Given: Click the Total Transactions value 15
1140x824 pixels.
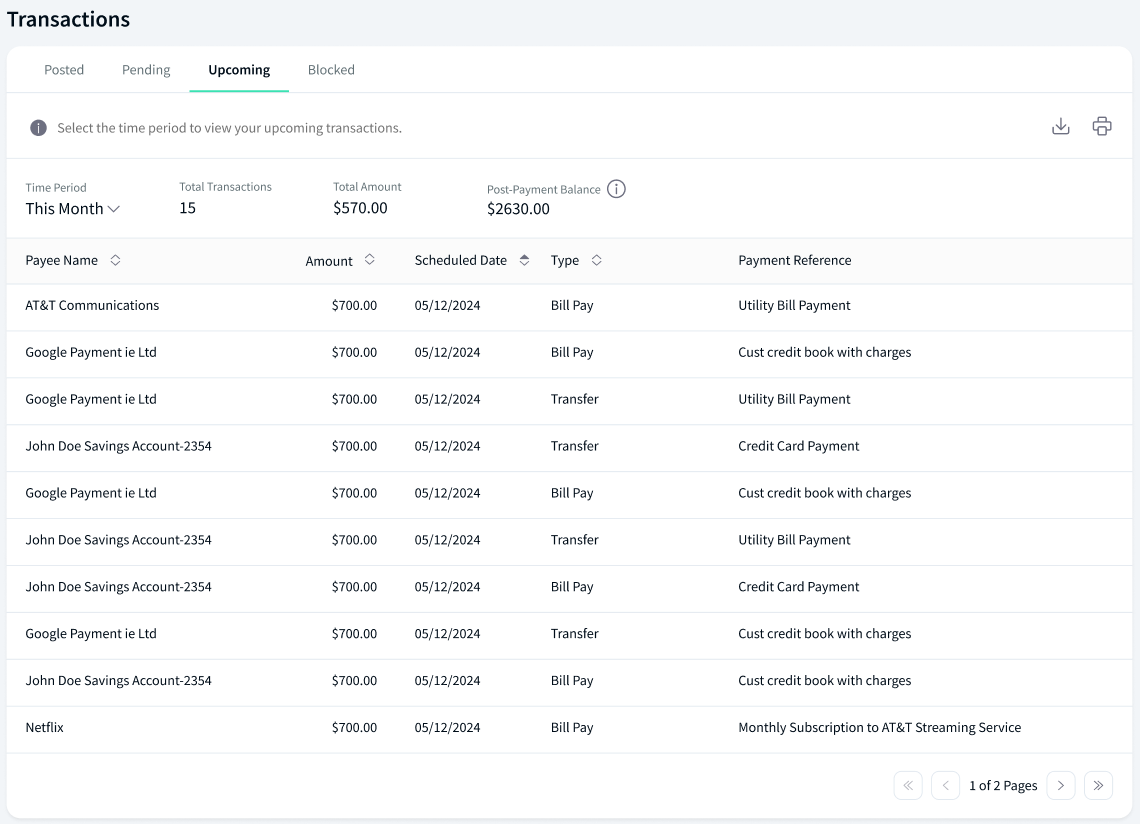Looking at the screenshot, I should point(188,208).
